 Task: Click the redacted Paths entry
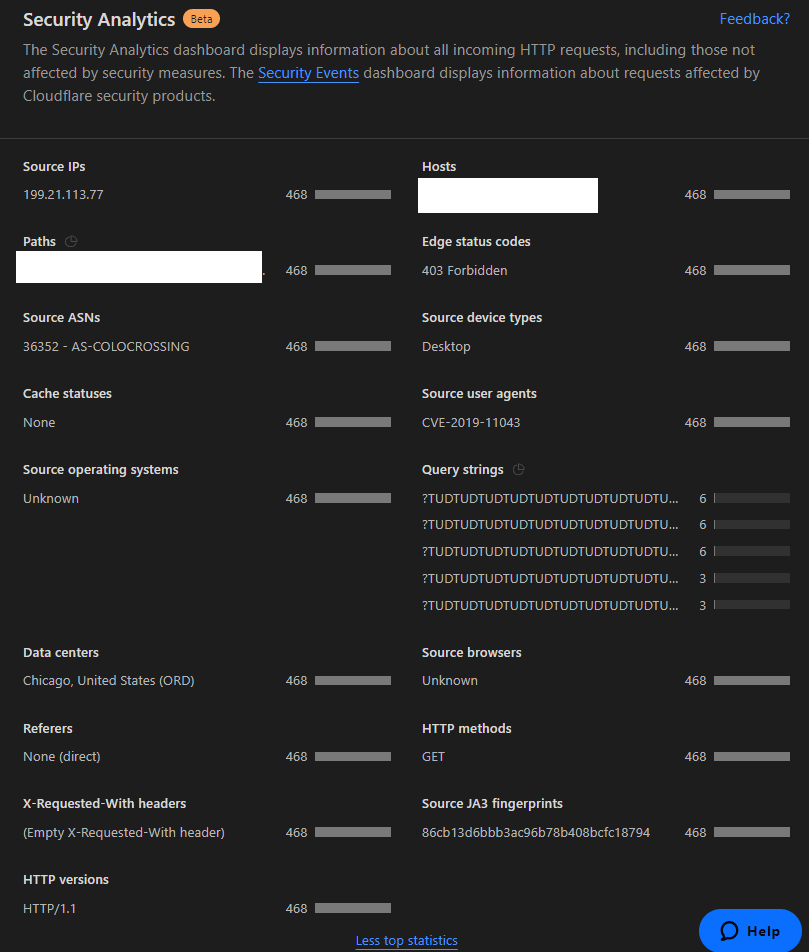click(139, 267)
